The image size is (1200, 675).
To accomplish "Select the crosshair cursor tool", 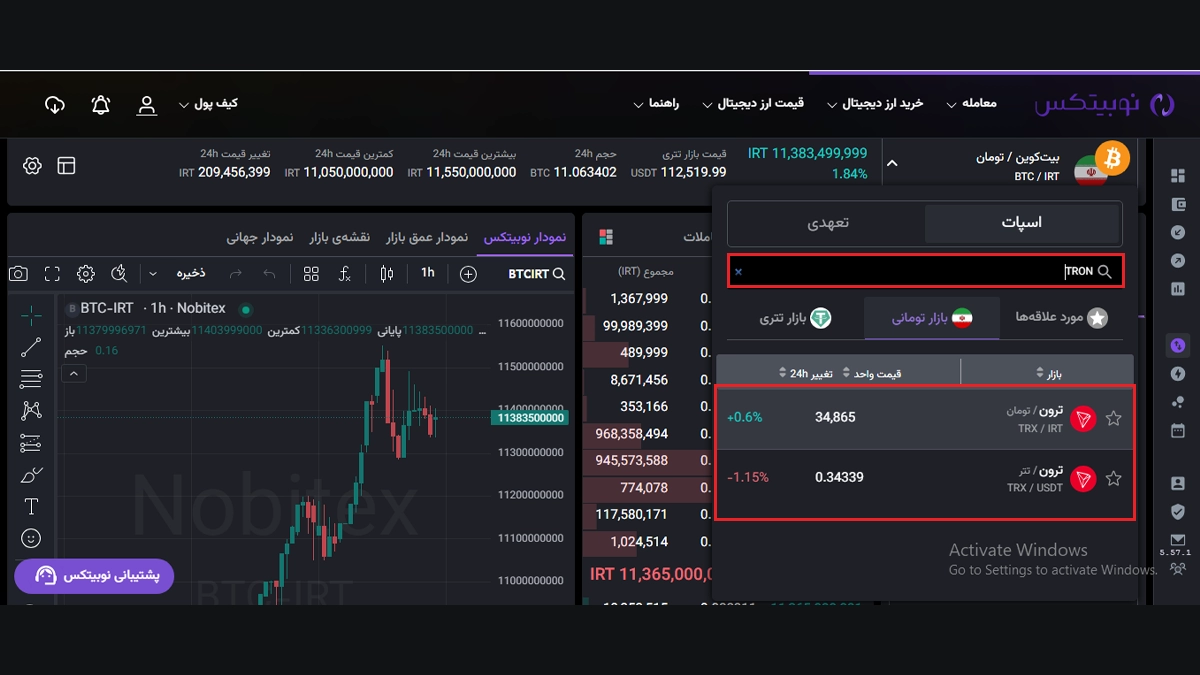I will click(x=31, y=316).
